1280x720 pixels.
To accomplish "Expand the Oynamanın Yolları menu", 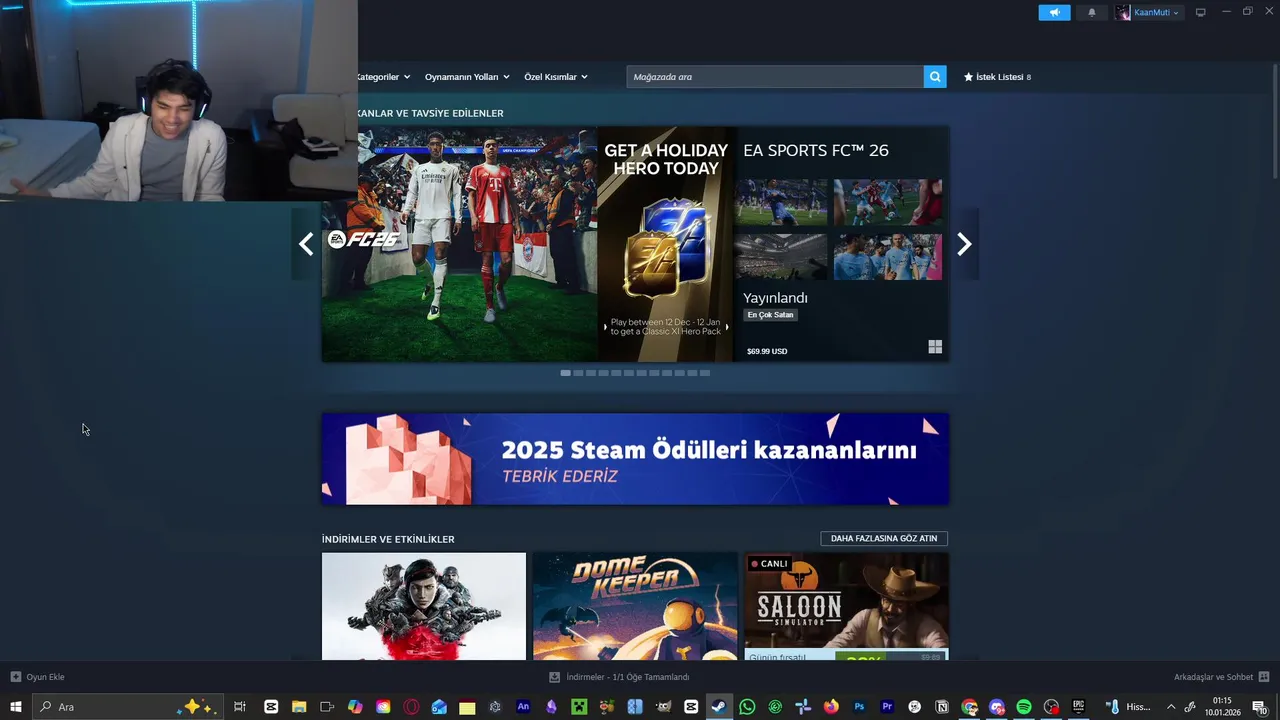I will pos(467,77).
